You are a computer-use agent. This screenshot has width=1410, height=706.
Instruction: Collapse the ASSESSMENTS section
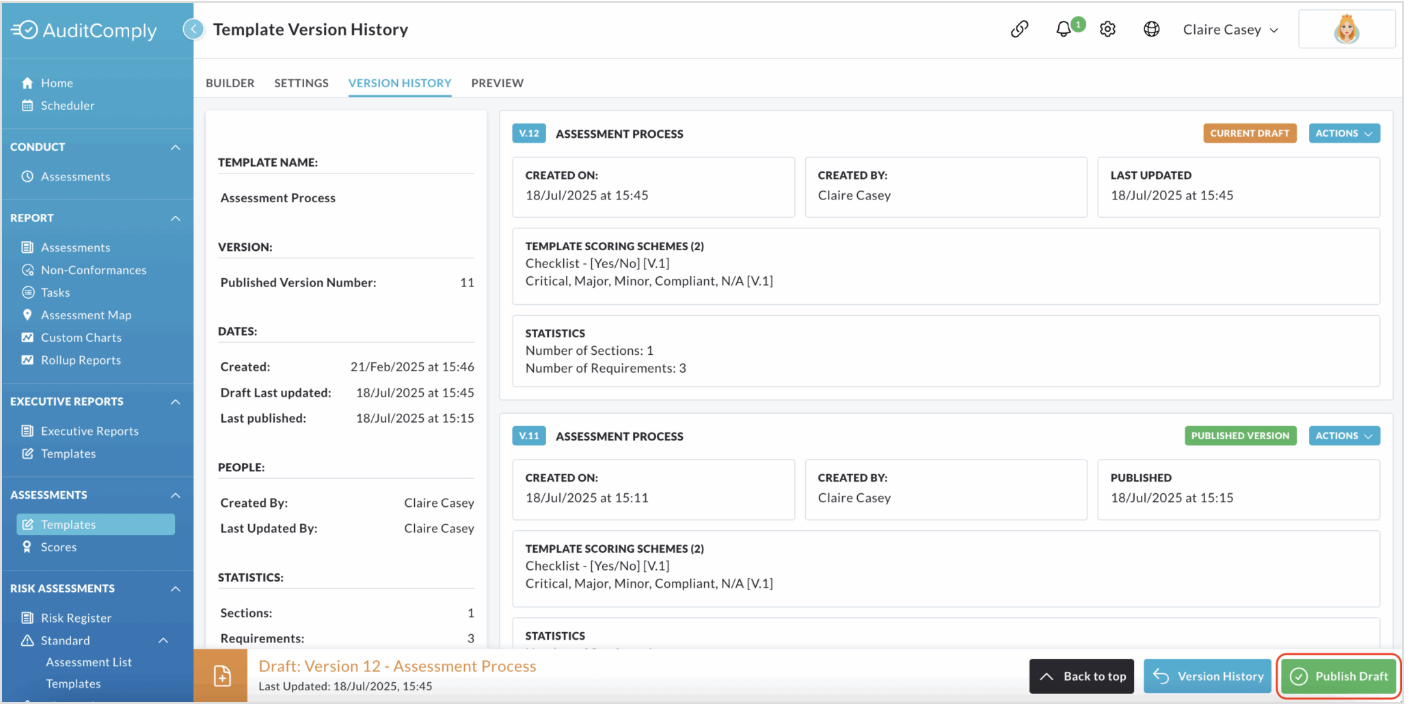pos(176,495)
